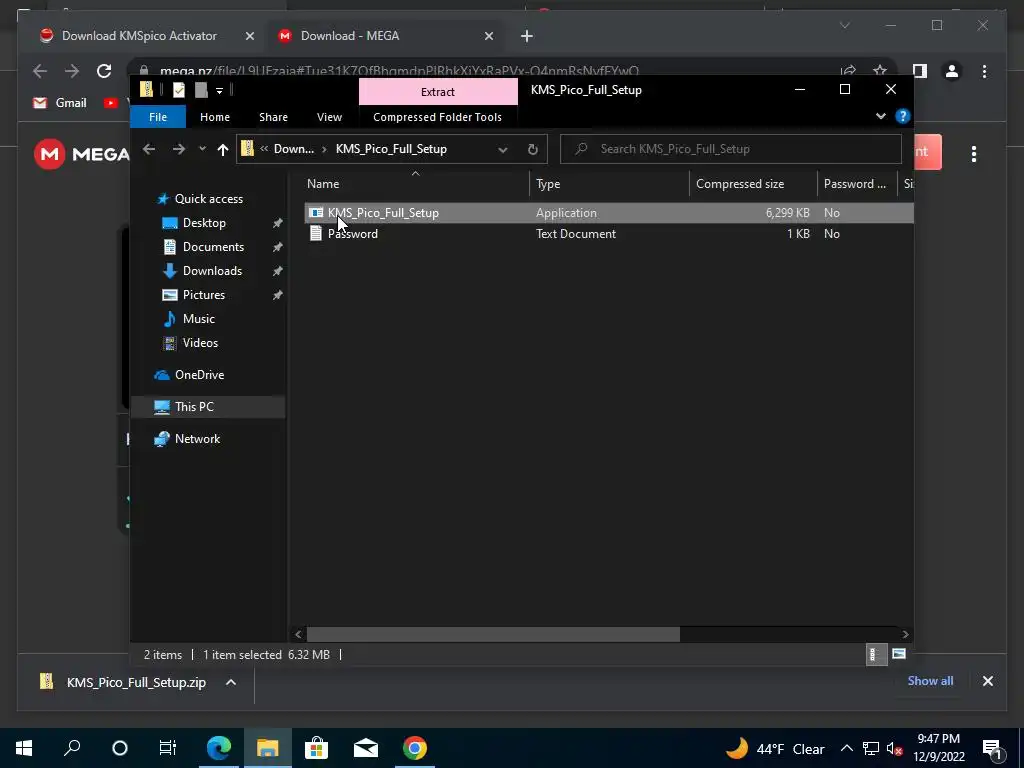Screen dimensions: 1024x768
Task: Open the File menu in Explorer
Action: [x=158, y=117]
